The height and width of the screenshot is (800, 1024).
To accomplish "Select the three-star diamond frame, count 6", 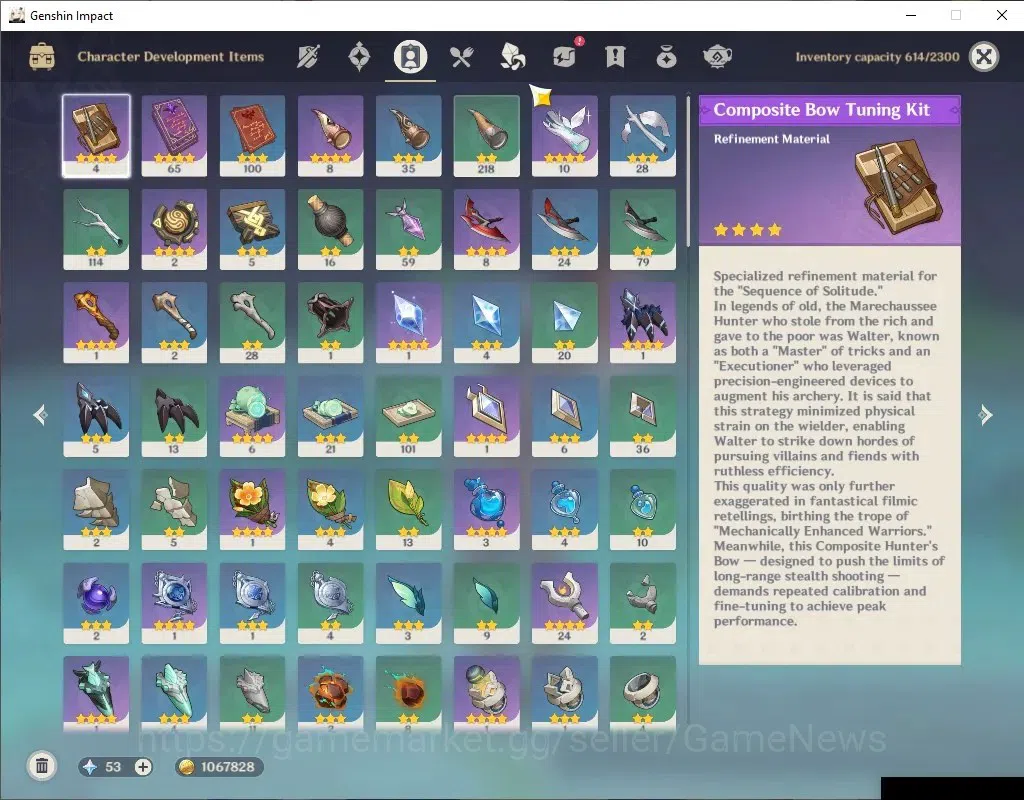I will click(x=564, y=416).
